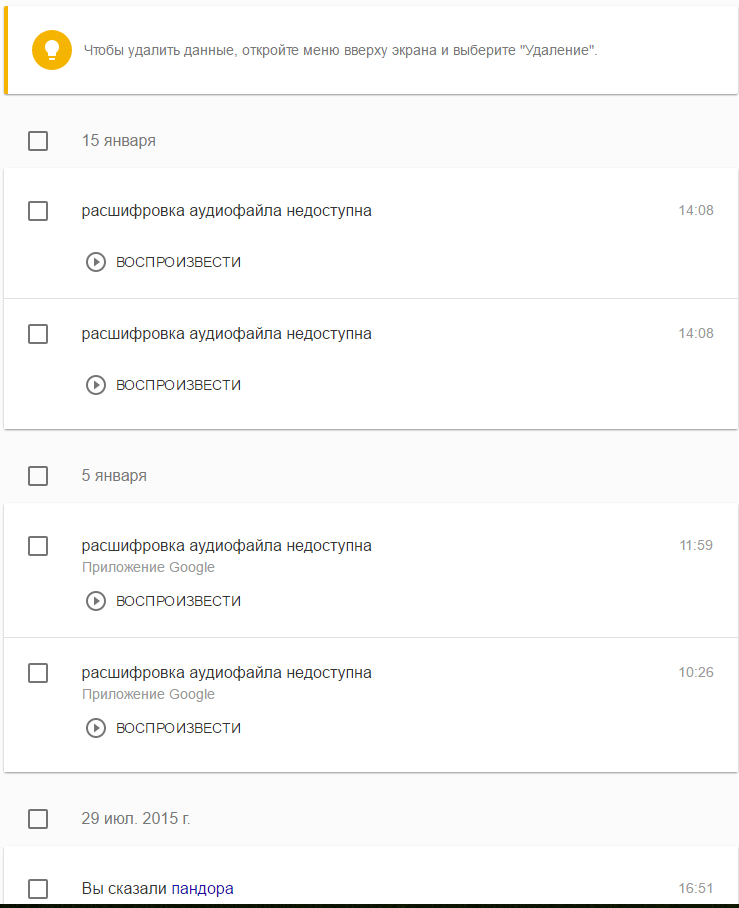
Task: Click the yellow lightbulb tip icon
Action: coord(52,50)
